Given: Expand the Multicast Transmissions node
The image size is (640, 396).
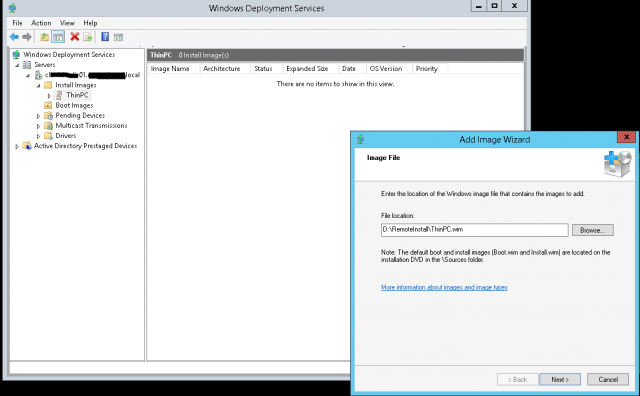Looking at the screenshot, I should tap(39, 126).
